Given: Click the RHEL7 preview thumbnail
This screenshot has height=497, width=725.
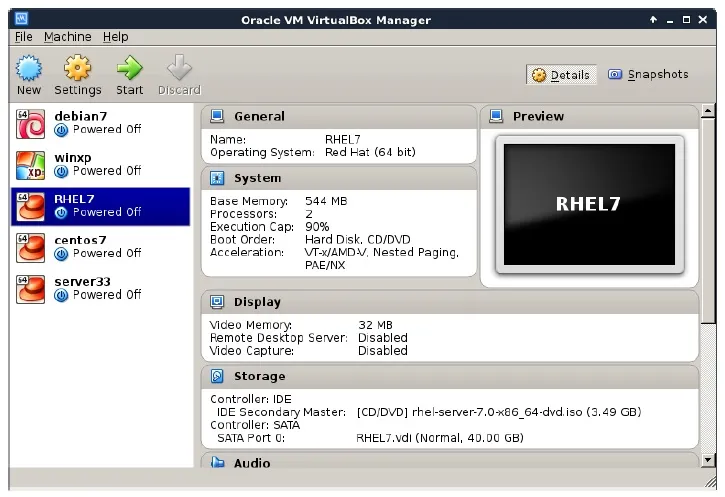Looking at the screenshot, I should pos(590,204).
